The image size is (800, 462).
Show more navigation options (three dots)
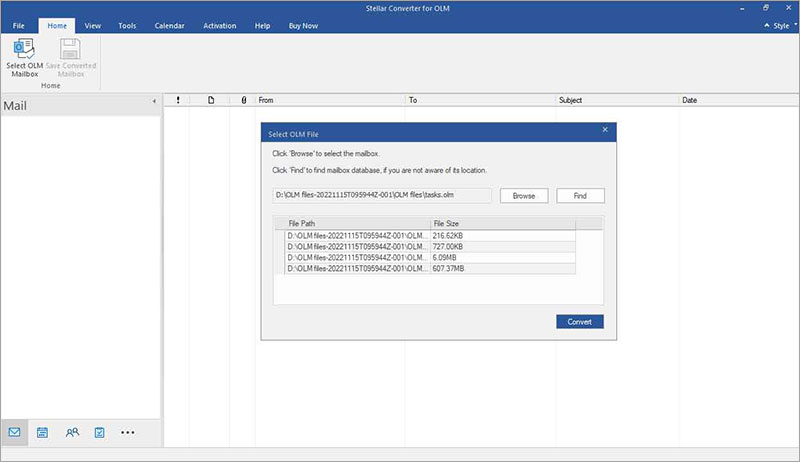tap(128, 432)
